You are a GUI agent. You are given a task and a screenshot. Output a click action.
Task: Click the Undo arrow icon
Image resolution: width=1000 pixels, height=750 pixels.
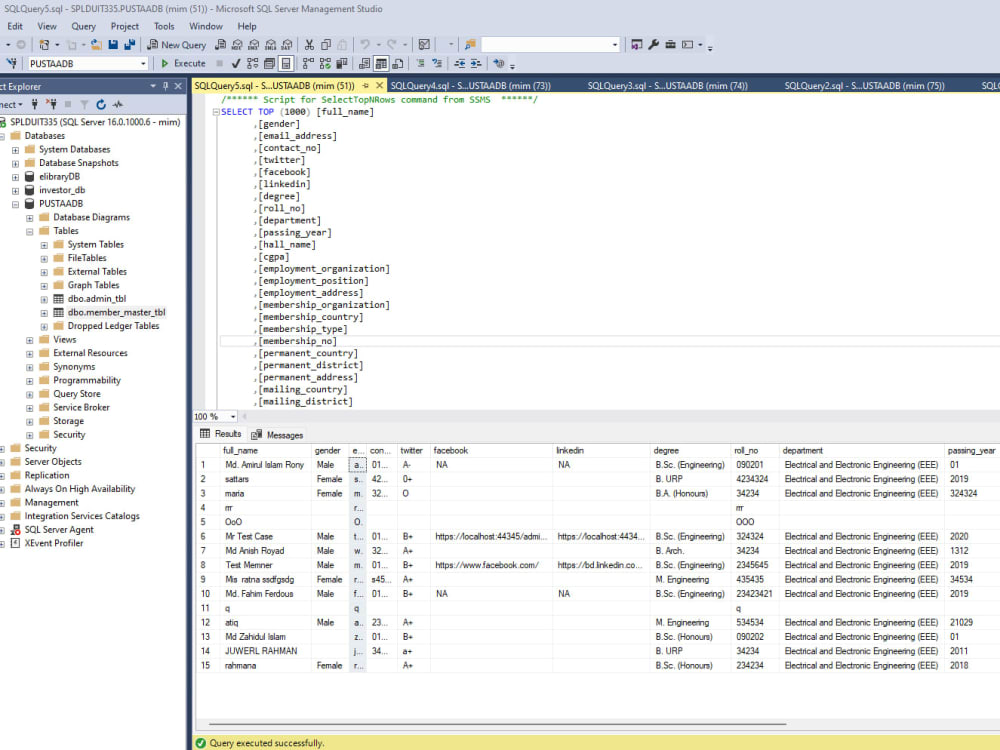tap(365, 45)
